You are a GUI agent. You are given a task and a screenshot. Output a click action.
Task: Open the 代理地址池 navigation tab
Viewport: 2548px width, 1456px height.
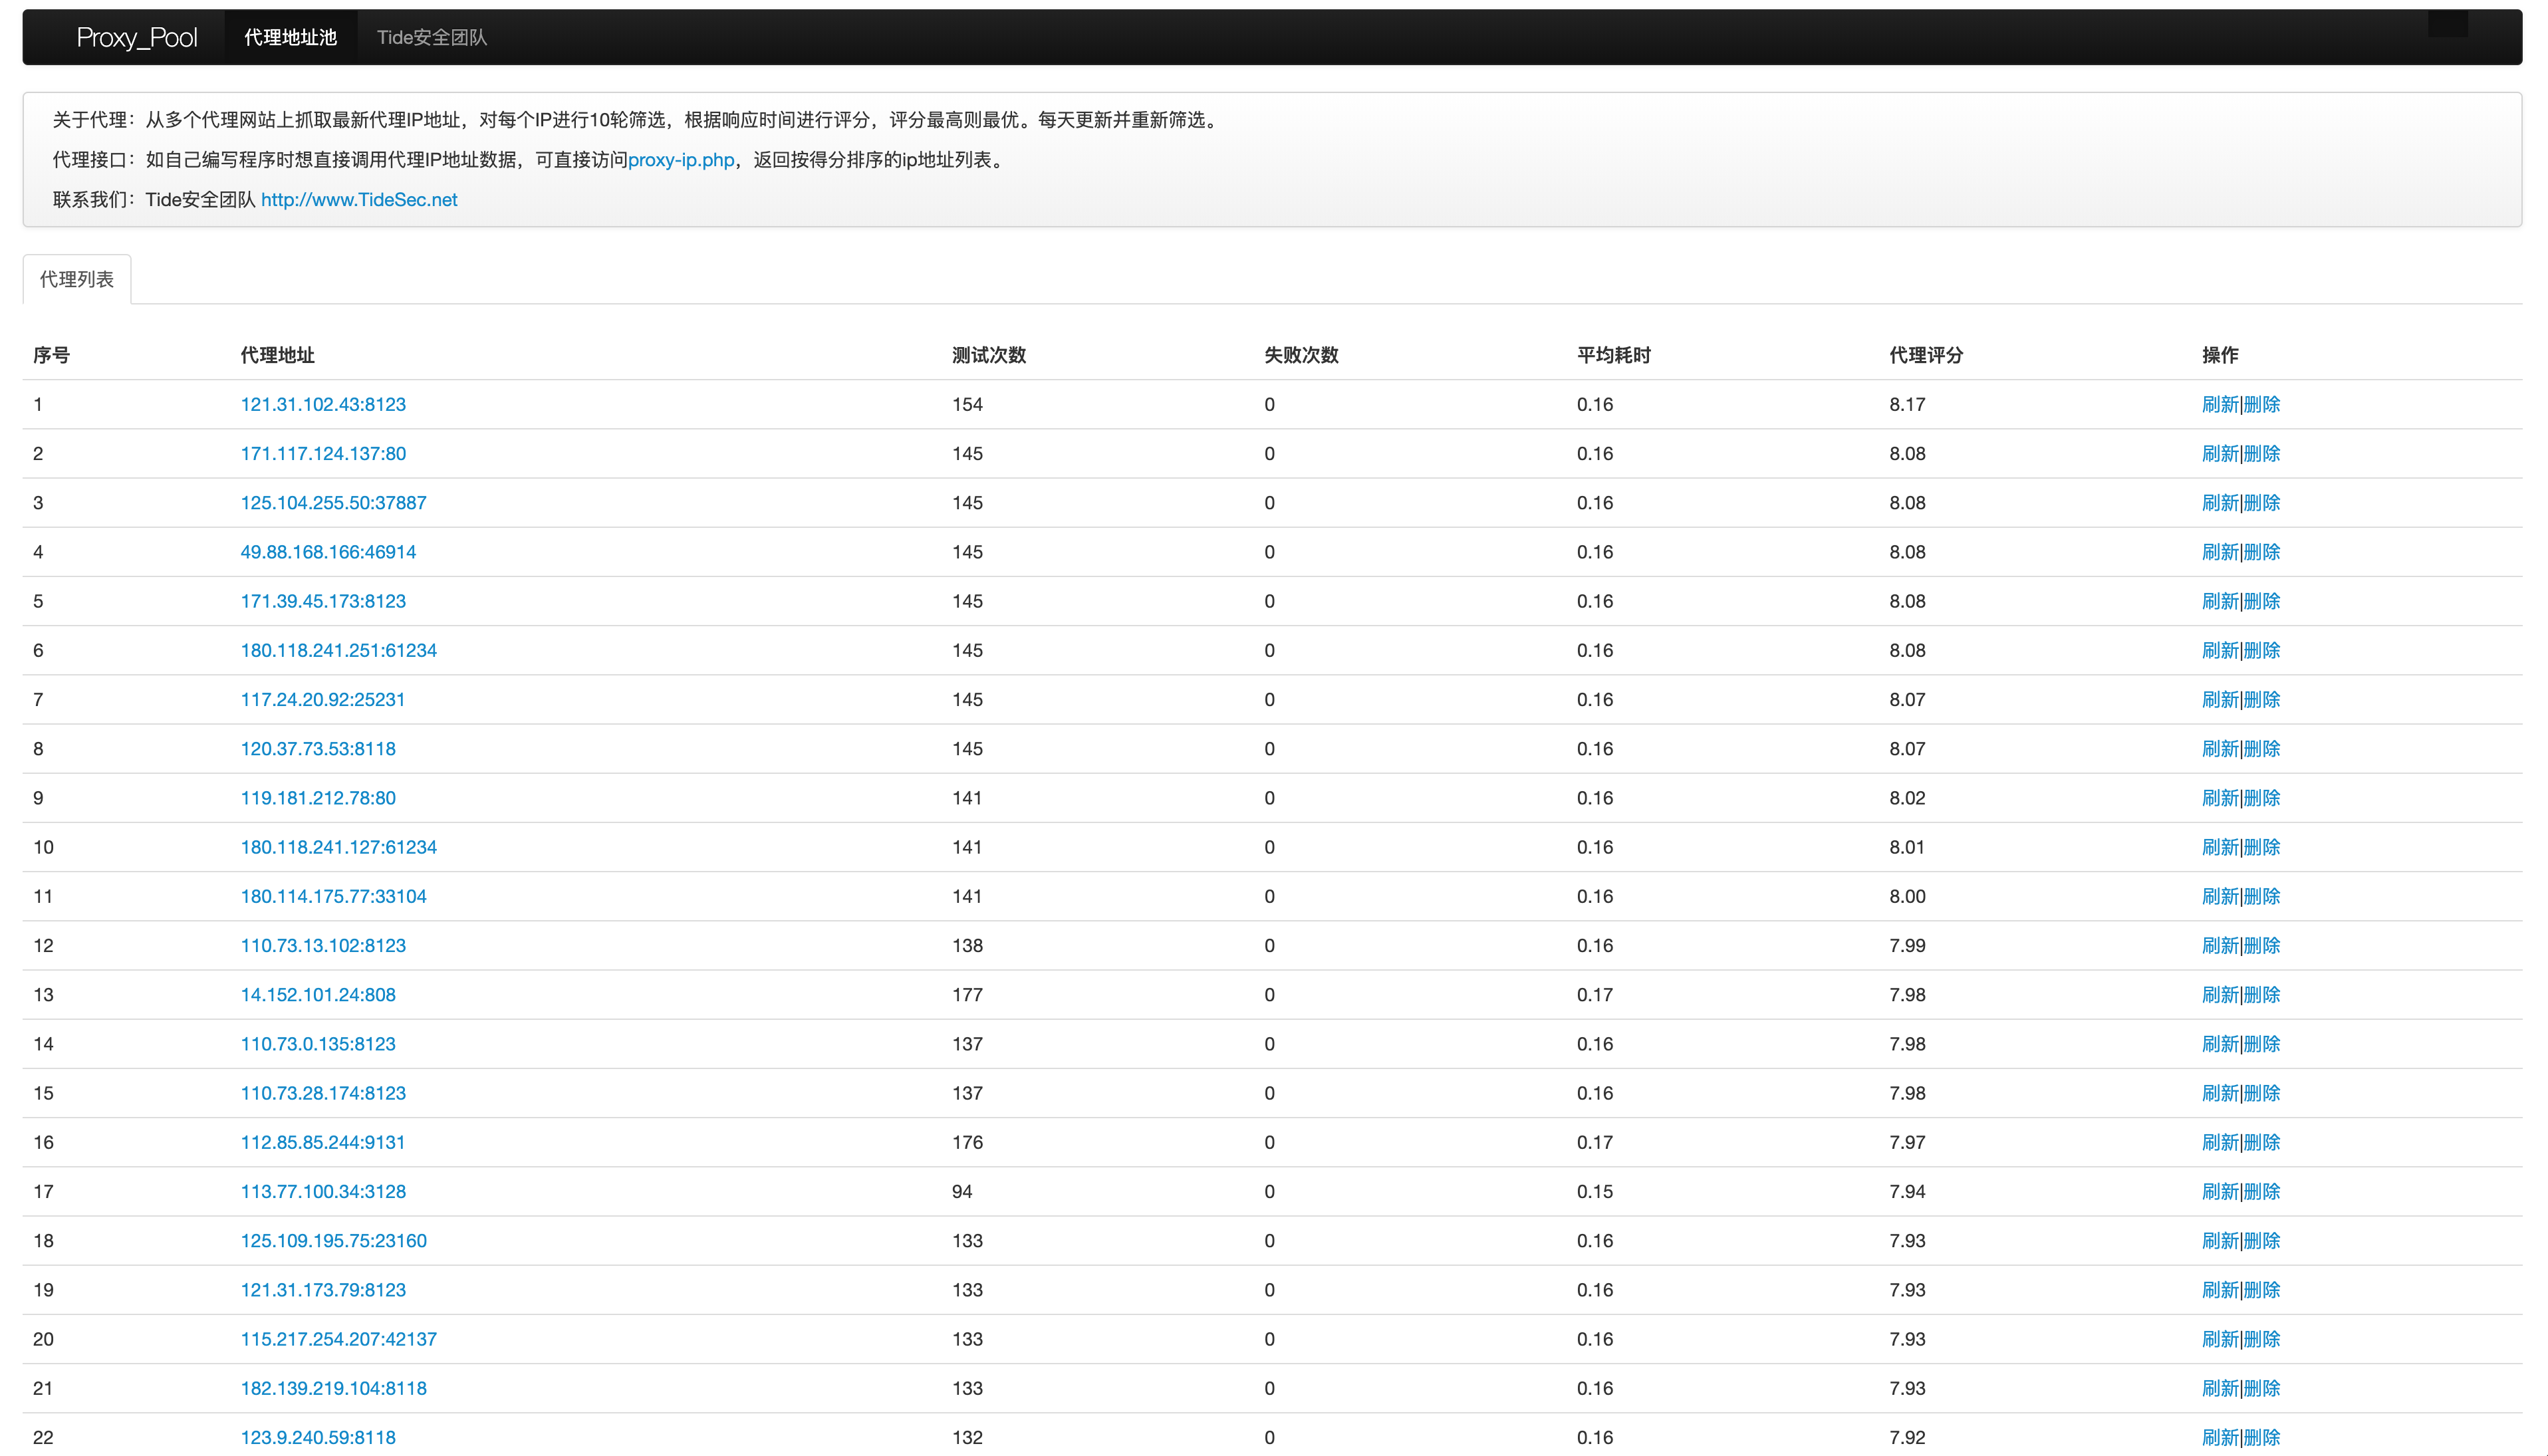290,37
